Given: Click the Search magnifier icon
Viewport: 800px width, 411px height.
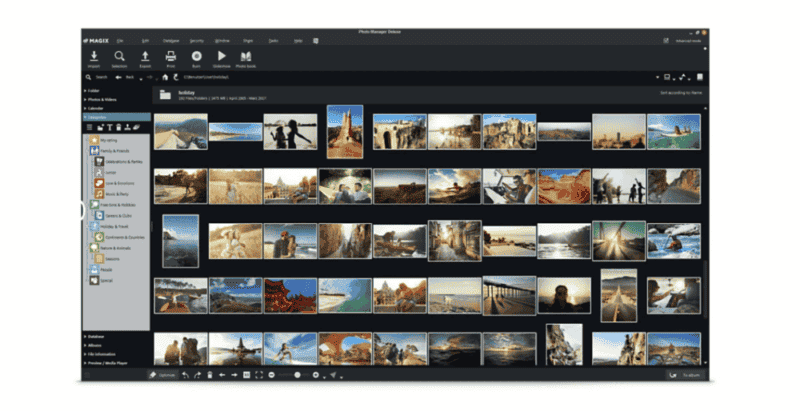Looking at the screenshot, I should click(x=88, y=78).
